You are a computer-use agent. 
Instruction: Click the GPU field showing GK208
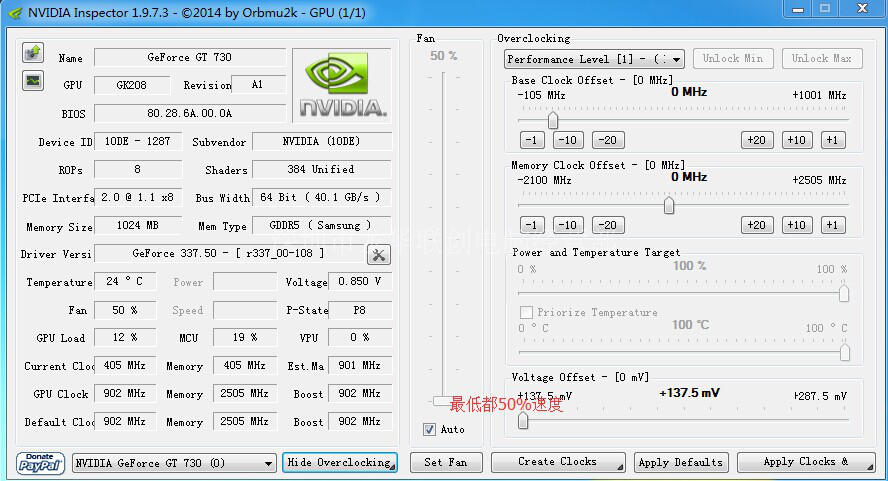[x=131, y=85]
